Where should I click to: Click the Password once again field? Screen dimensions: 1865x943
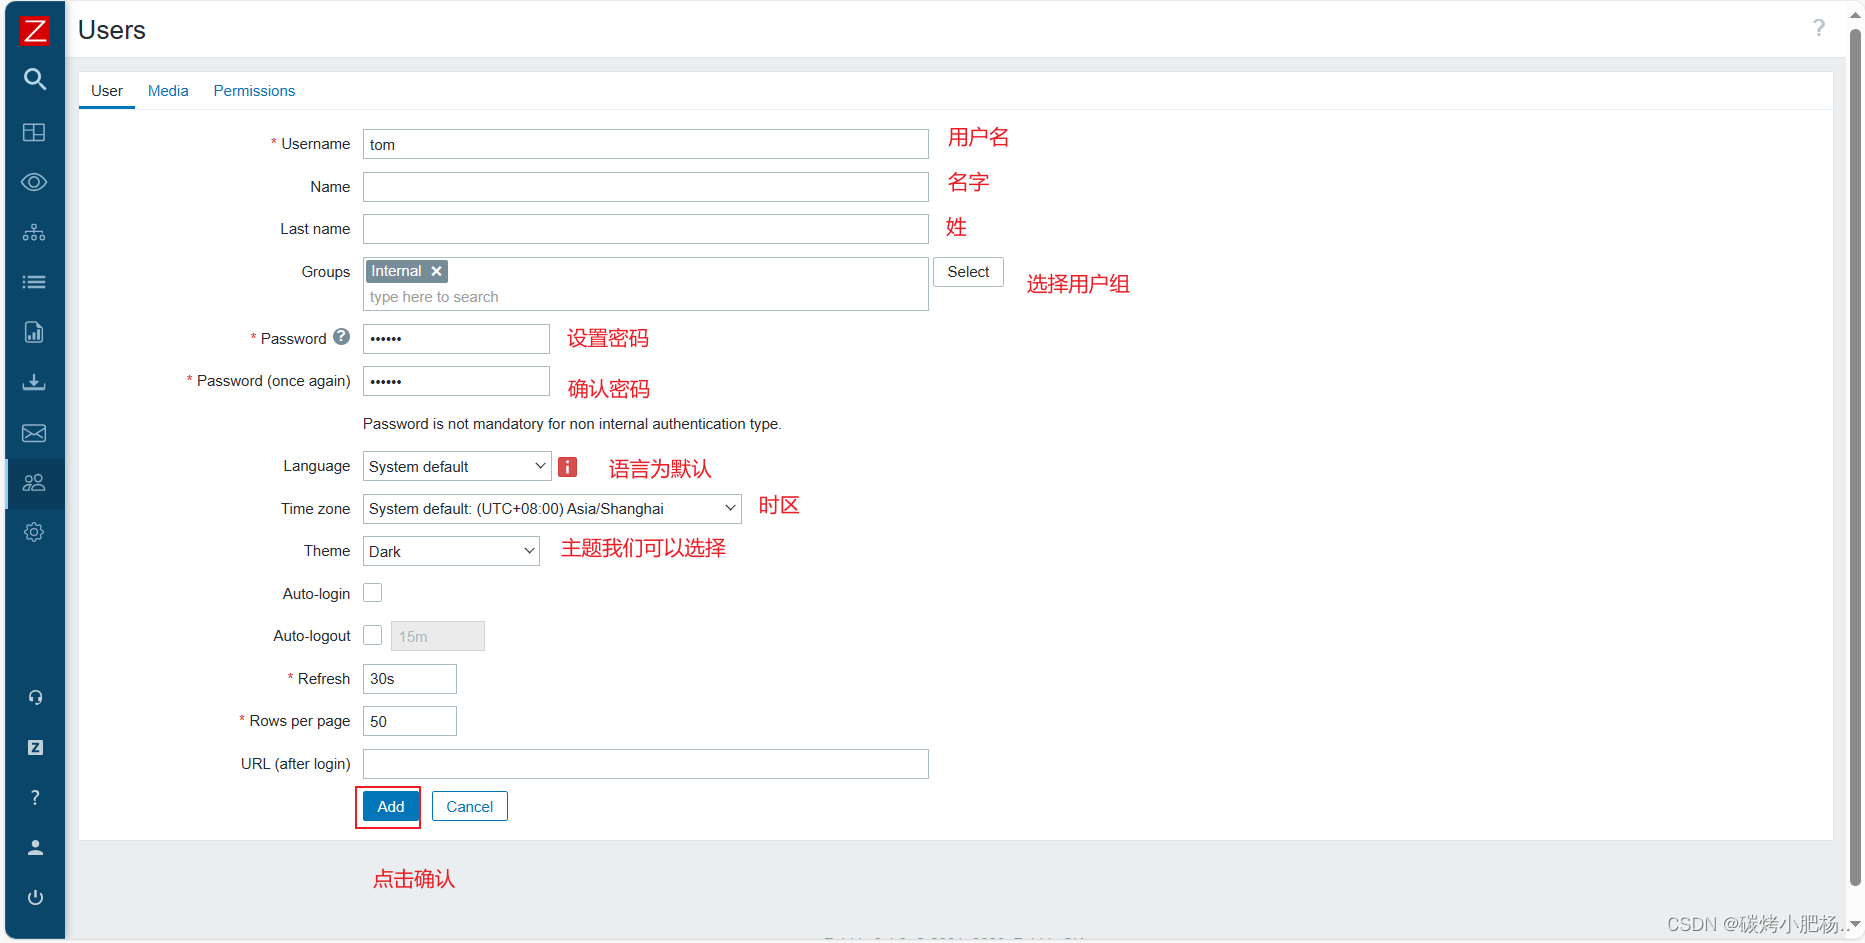[x=456, y=381]
